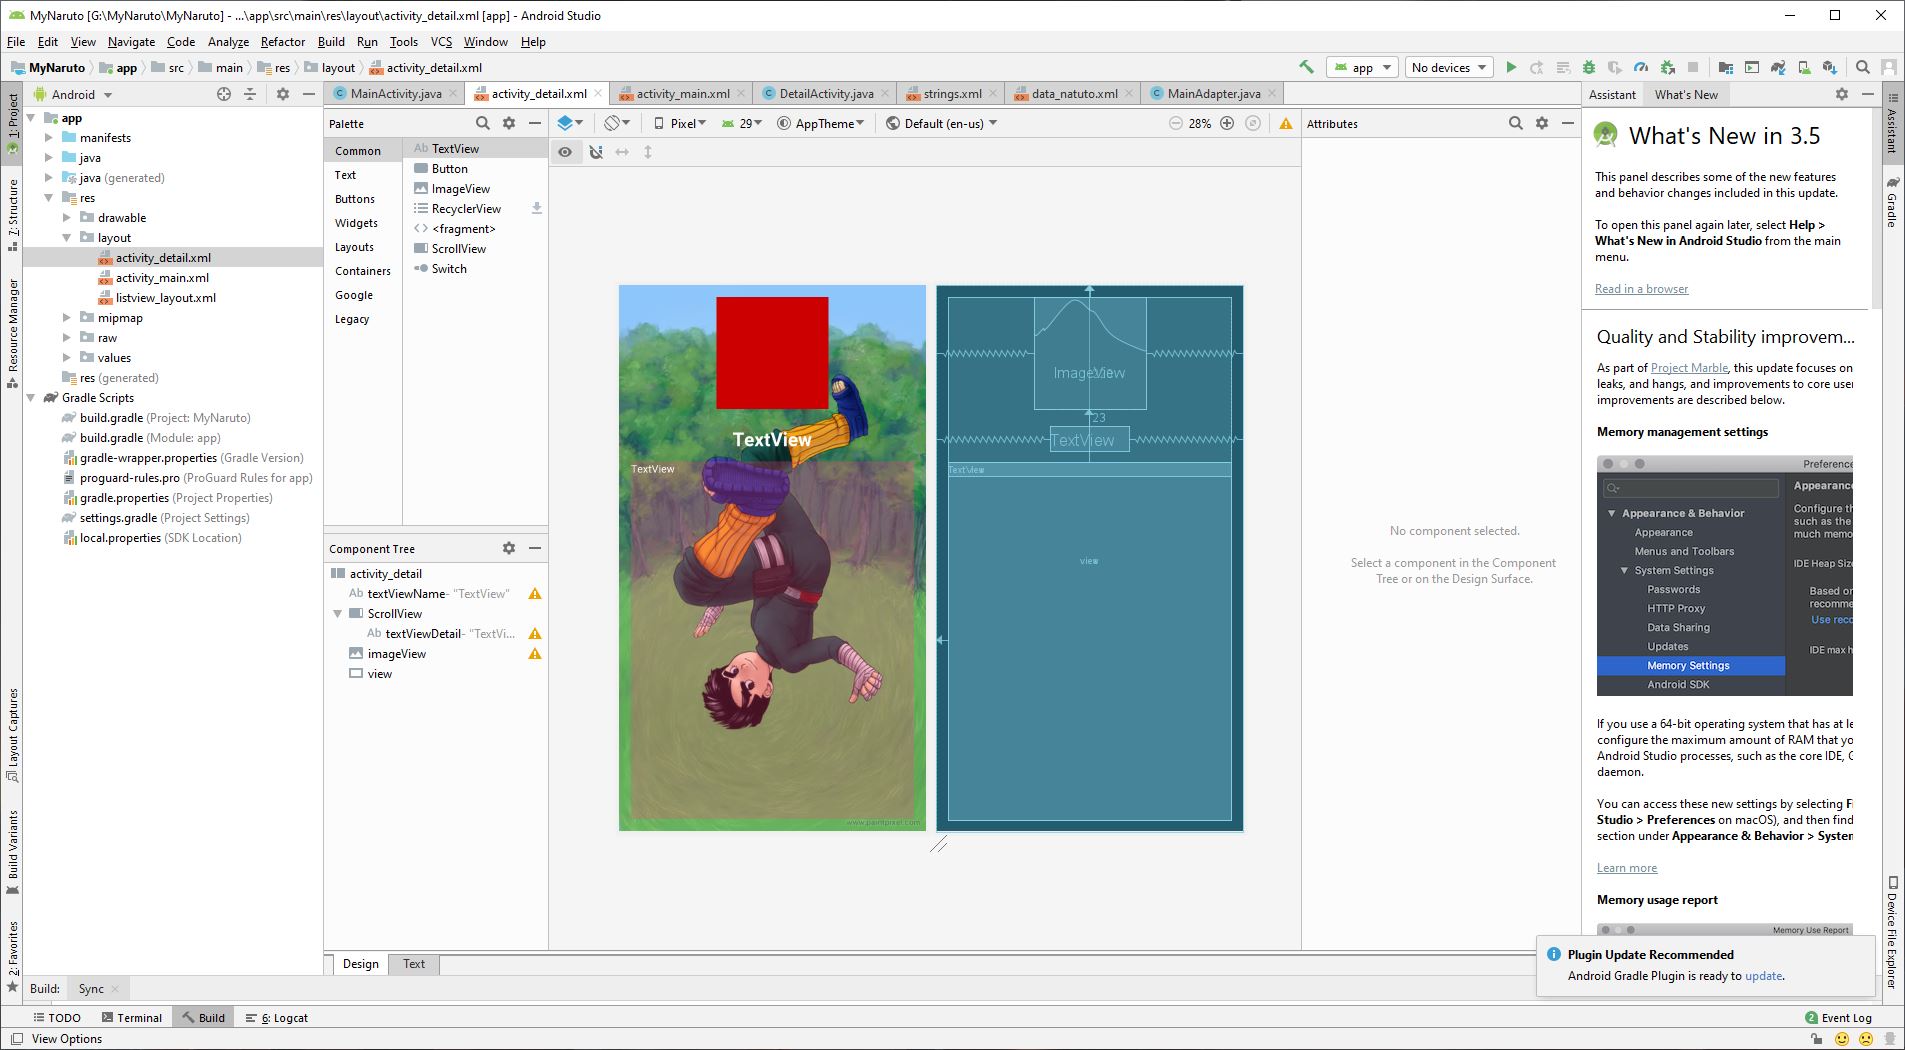
Task: Open the SDK Manager icon
Action: click(x=1830, y=67)
